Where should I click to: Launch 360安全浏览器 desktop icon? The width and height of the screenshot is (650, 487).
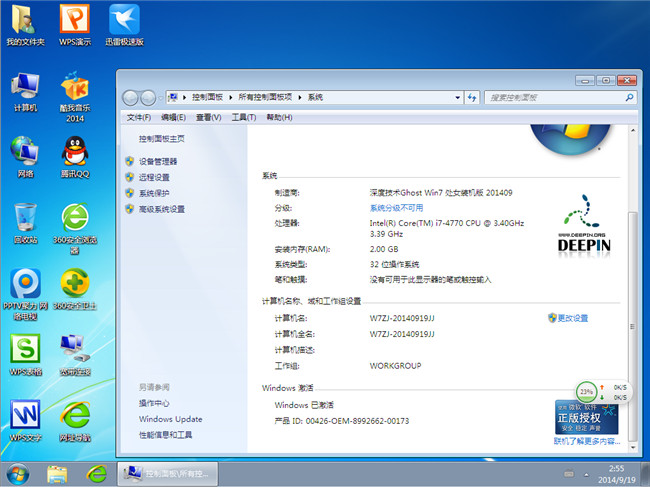point(75,229)
